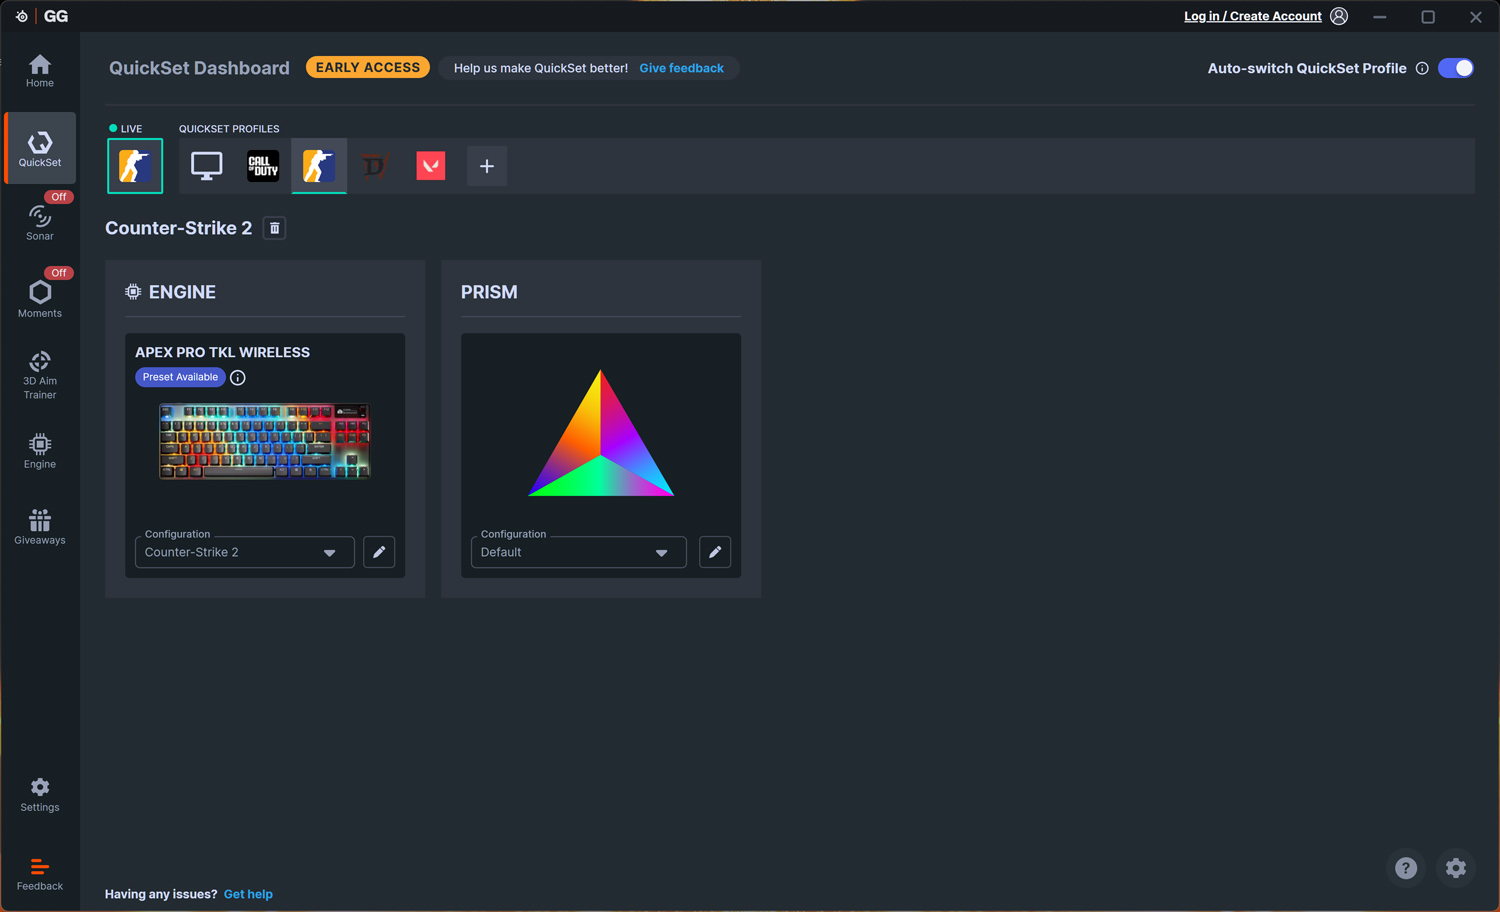Click the user account avatar icon
Viewport: 1500px width, 912px height.
click(1339, 16)
